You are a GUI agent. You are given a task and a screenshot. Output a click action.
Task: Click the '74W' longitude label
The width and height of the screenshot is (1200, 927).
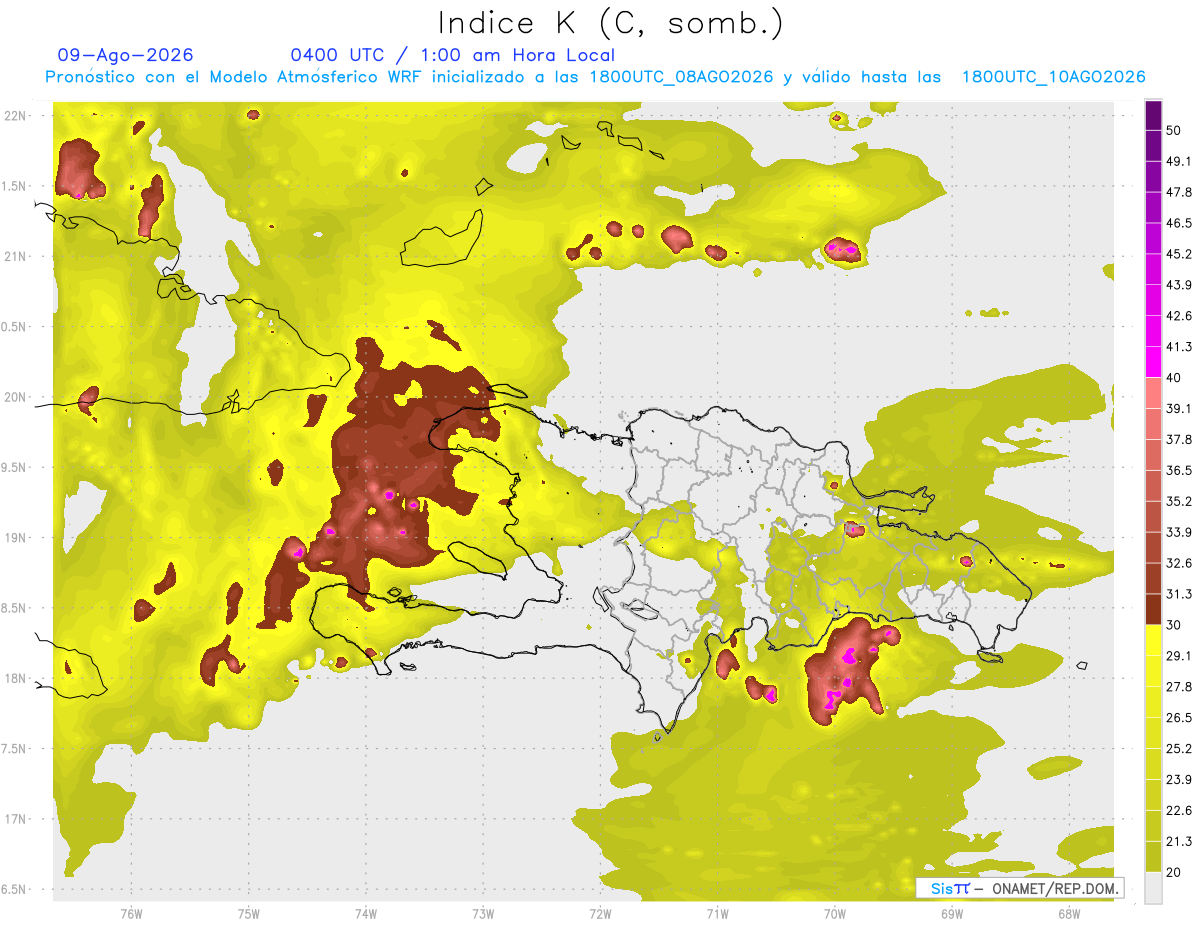365,914
